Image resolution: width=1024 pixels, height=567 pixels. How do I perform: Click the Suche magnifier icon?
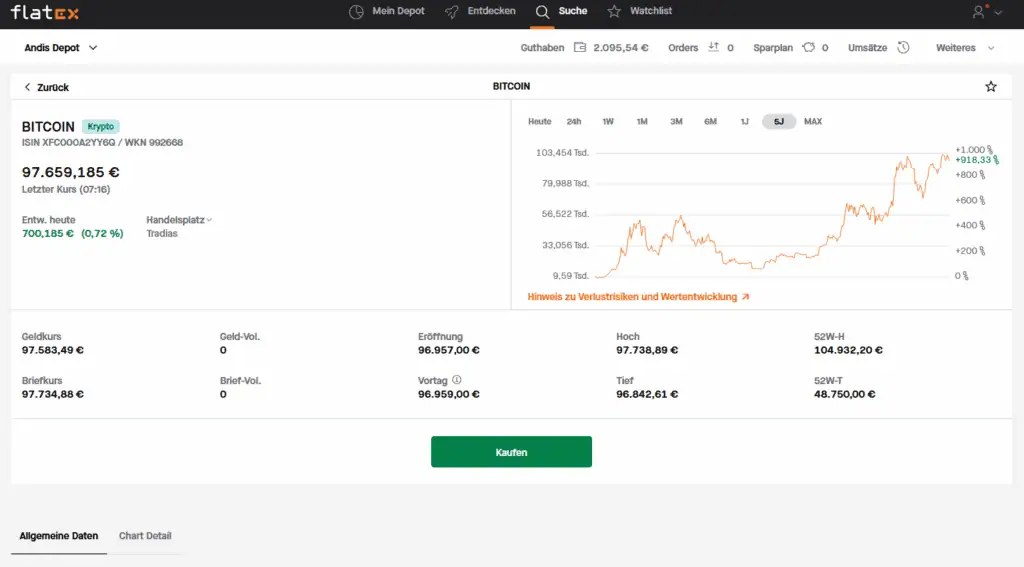coord(542,12)
